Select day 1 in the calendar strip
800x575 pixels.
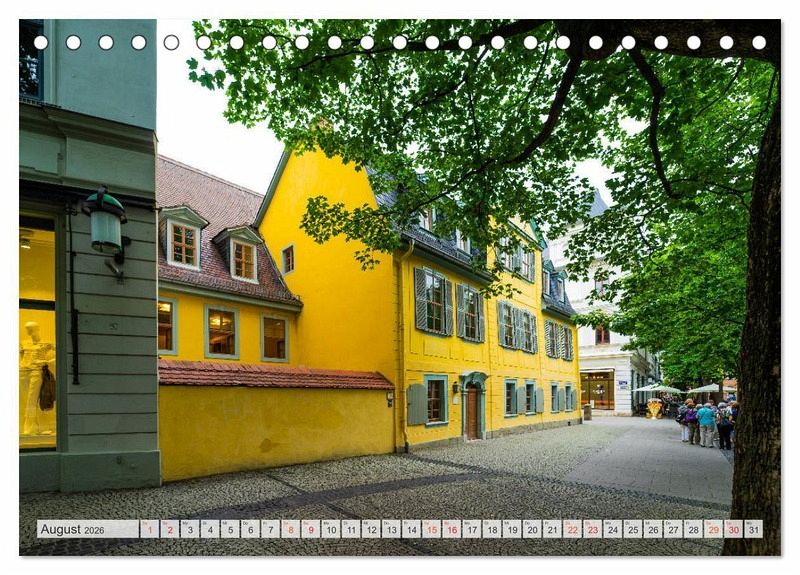coord(149,529)
